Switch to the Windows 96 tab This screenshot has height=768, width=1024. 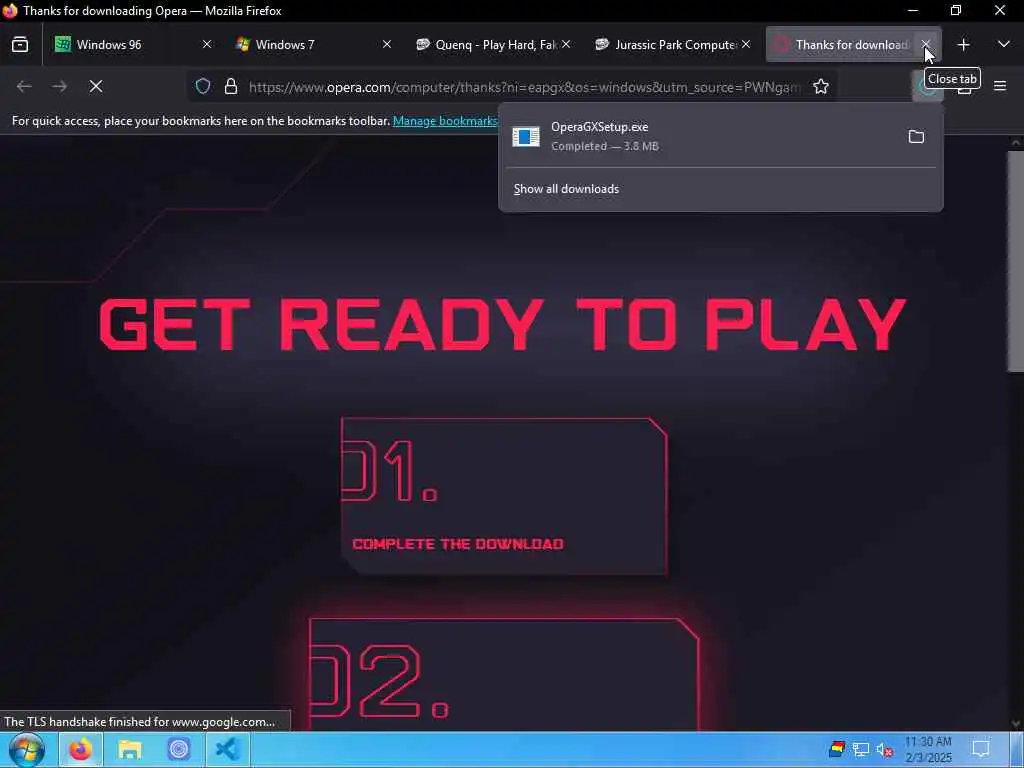pos(133,44)
